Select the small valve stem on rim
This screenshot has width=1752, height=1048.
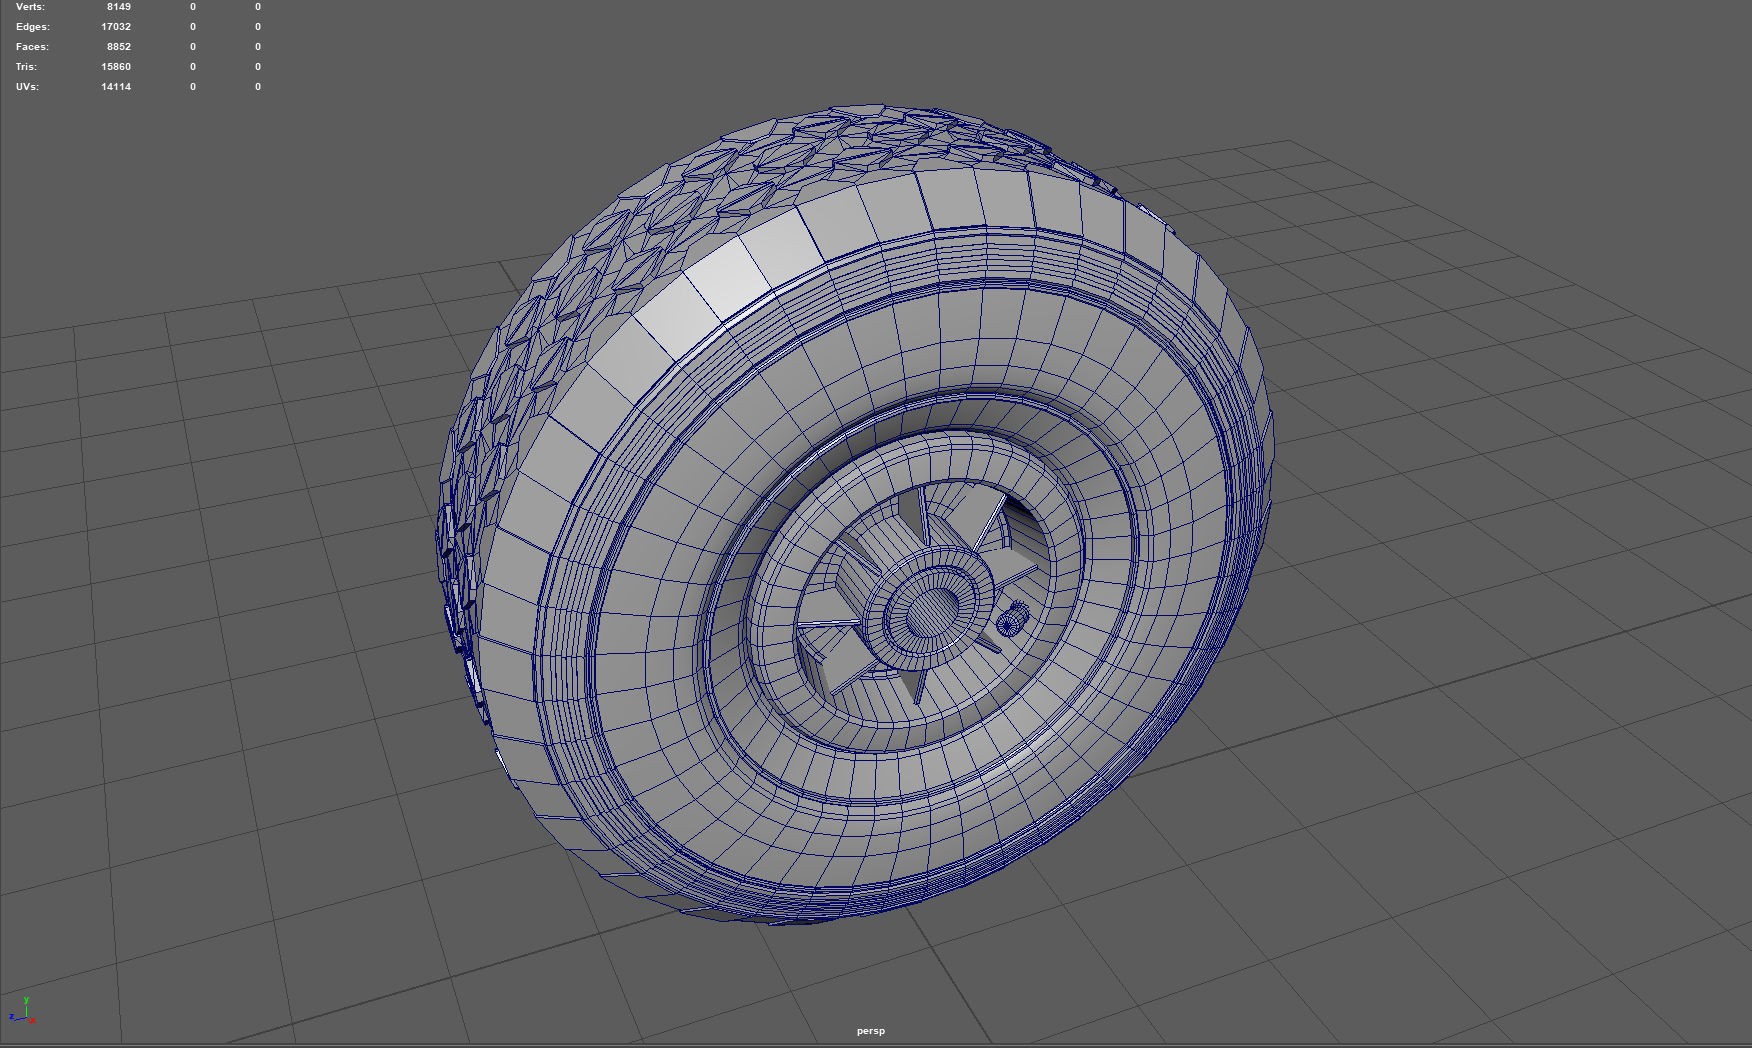[1011, 619]
